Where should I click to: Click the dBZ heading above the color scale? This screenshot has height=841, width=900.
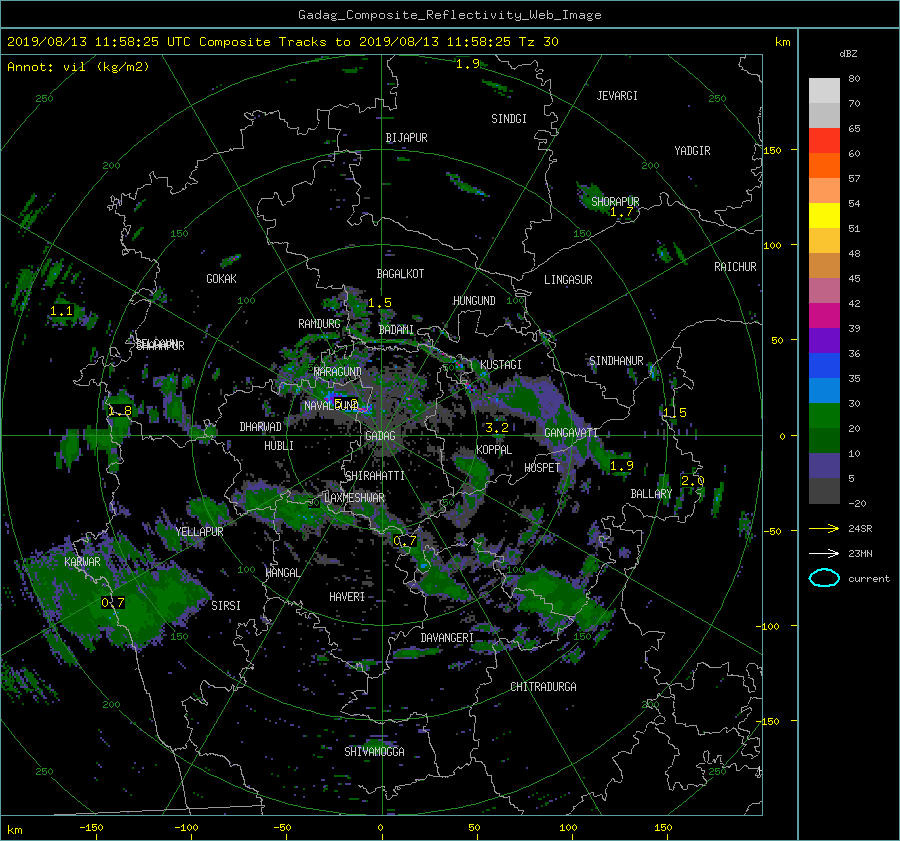coord(848,54)
